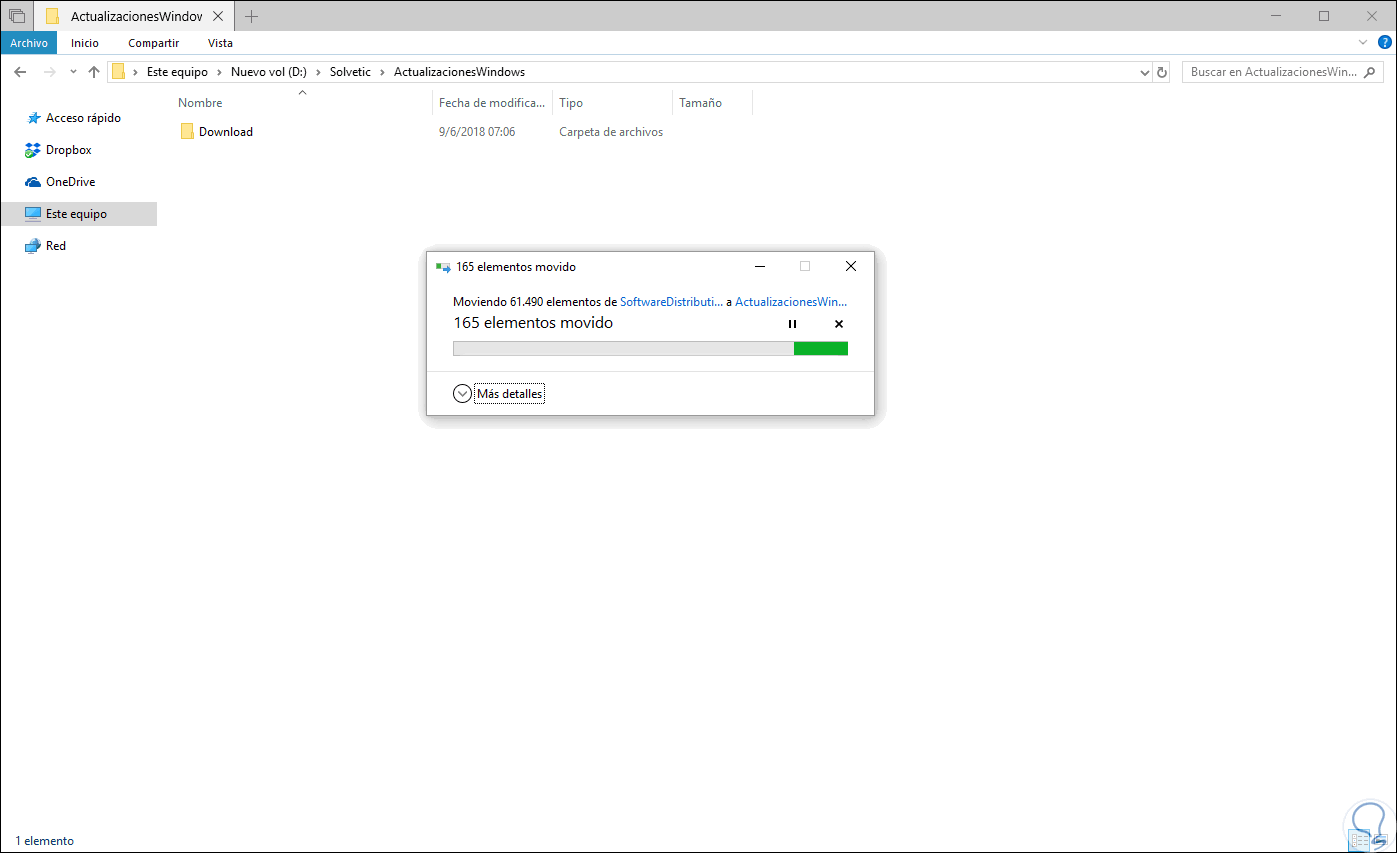1397x853 pixels.
Task: Click the Download folder date 9/6/2018 07:06
Action: click(x=477, y=132)
